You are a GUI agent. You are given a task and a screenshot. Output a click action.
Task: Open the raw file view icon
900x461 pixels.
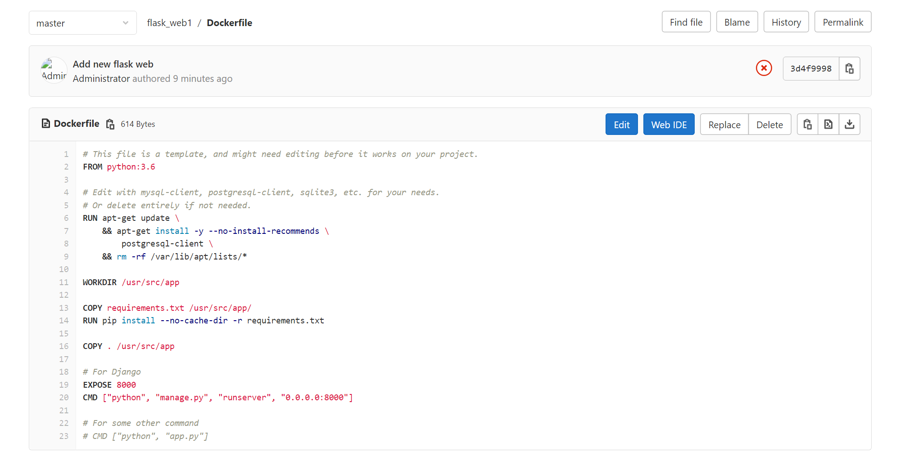tap(828, 125)
